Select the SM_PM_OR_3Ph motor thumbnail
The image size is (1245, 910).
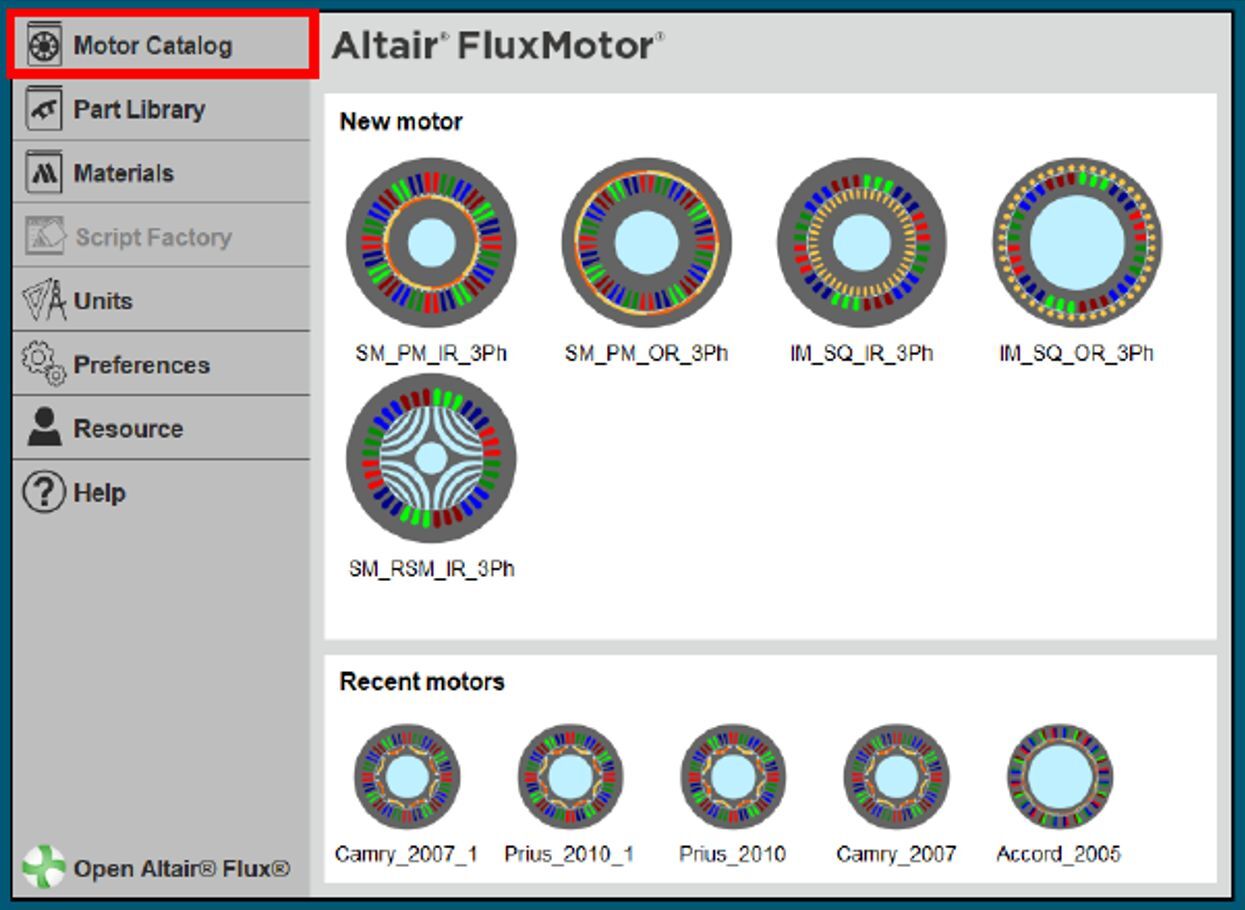[x=647, y=243]
